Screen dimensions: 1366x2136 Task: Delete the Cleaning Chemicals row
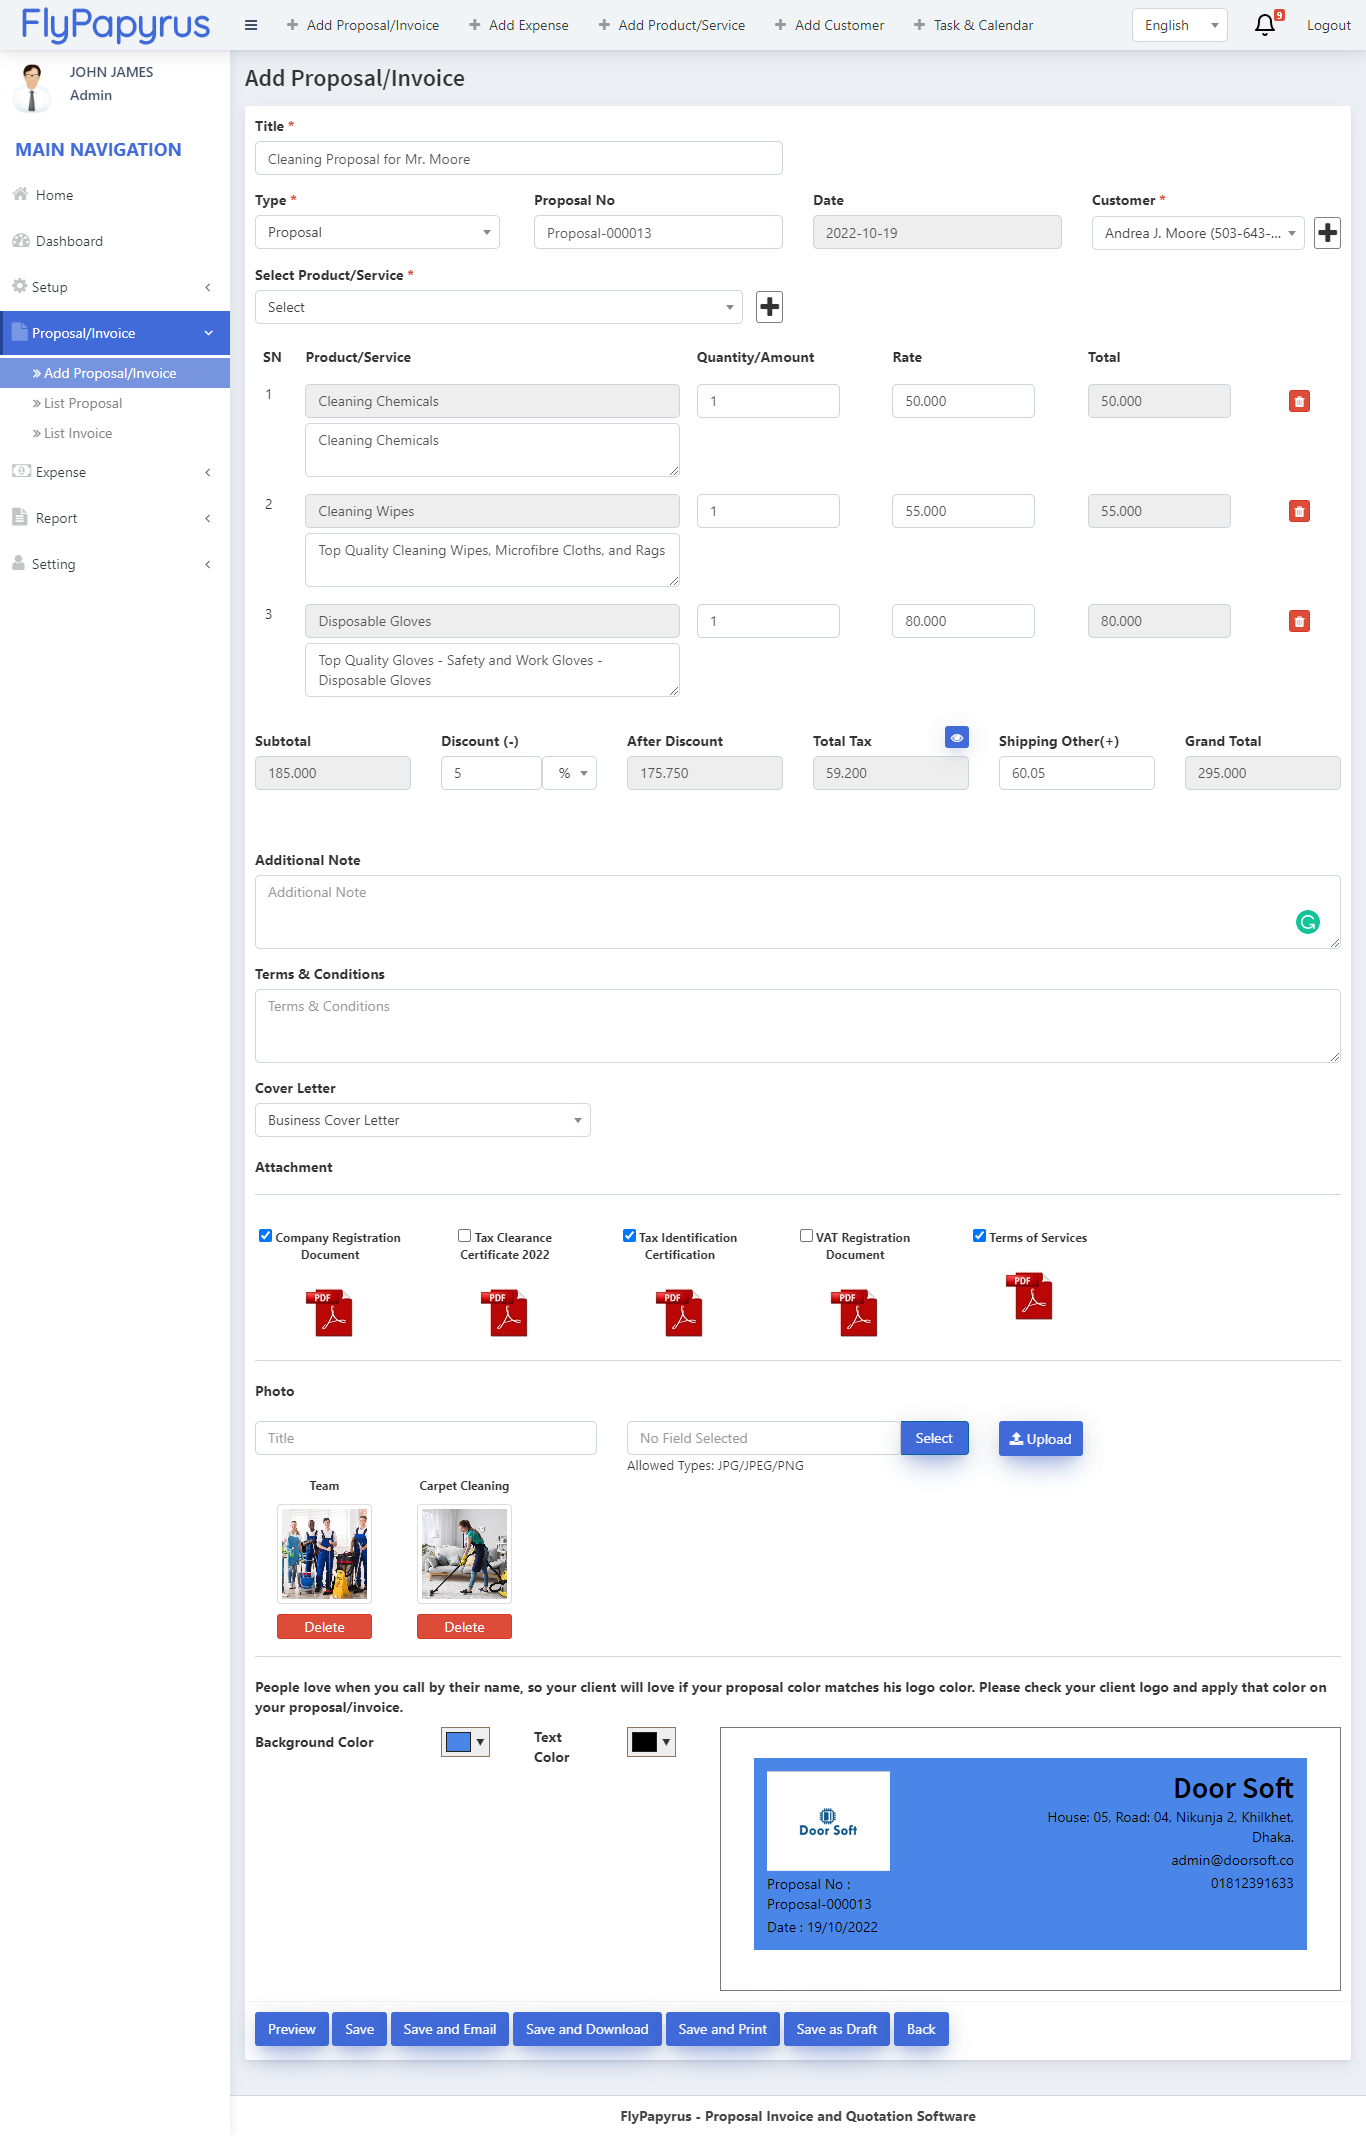coord(1299,401)
